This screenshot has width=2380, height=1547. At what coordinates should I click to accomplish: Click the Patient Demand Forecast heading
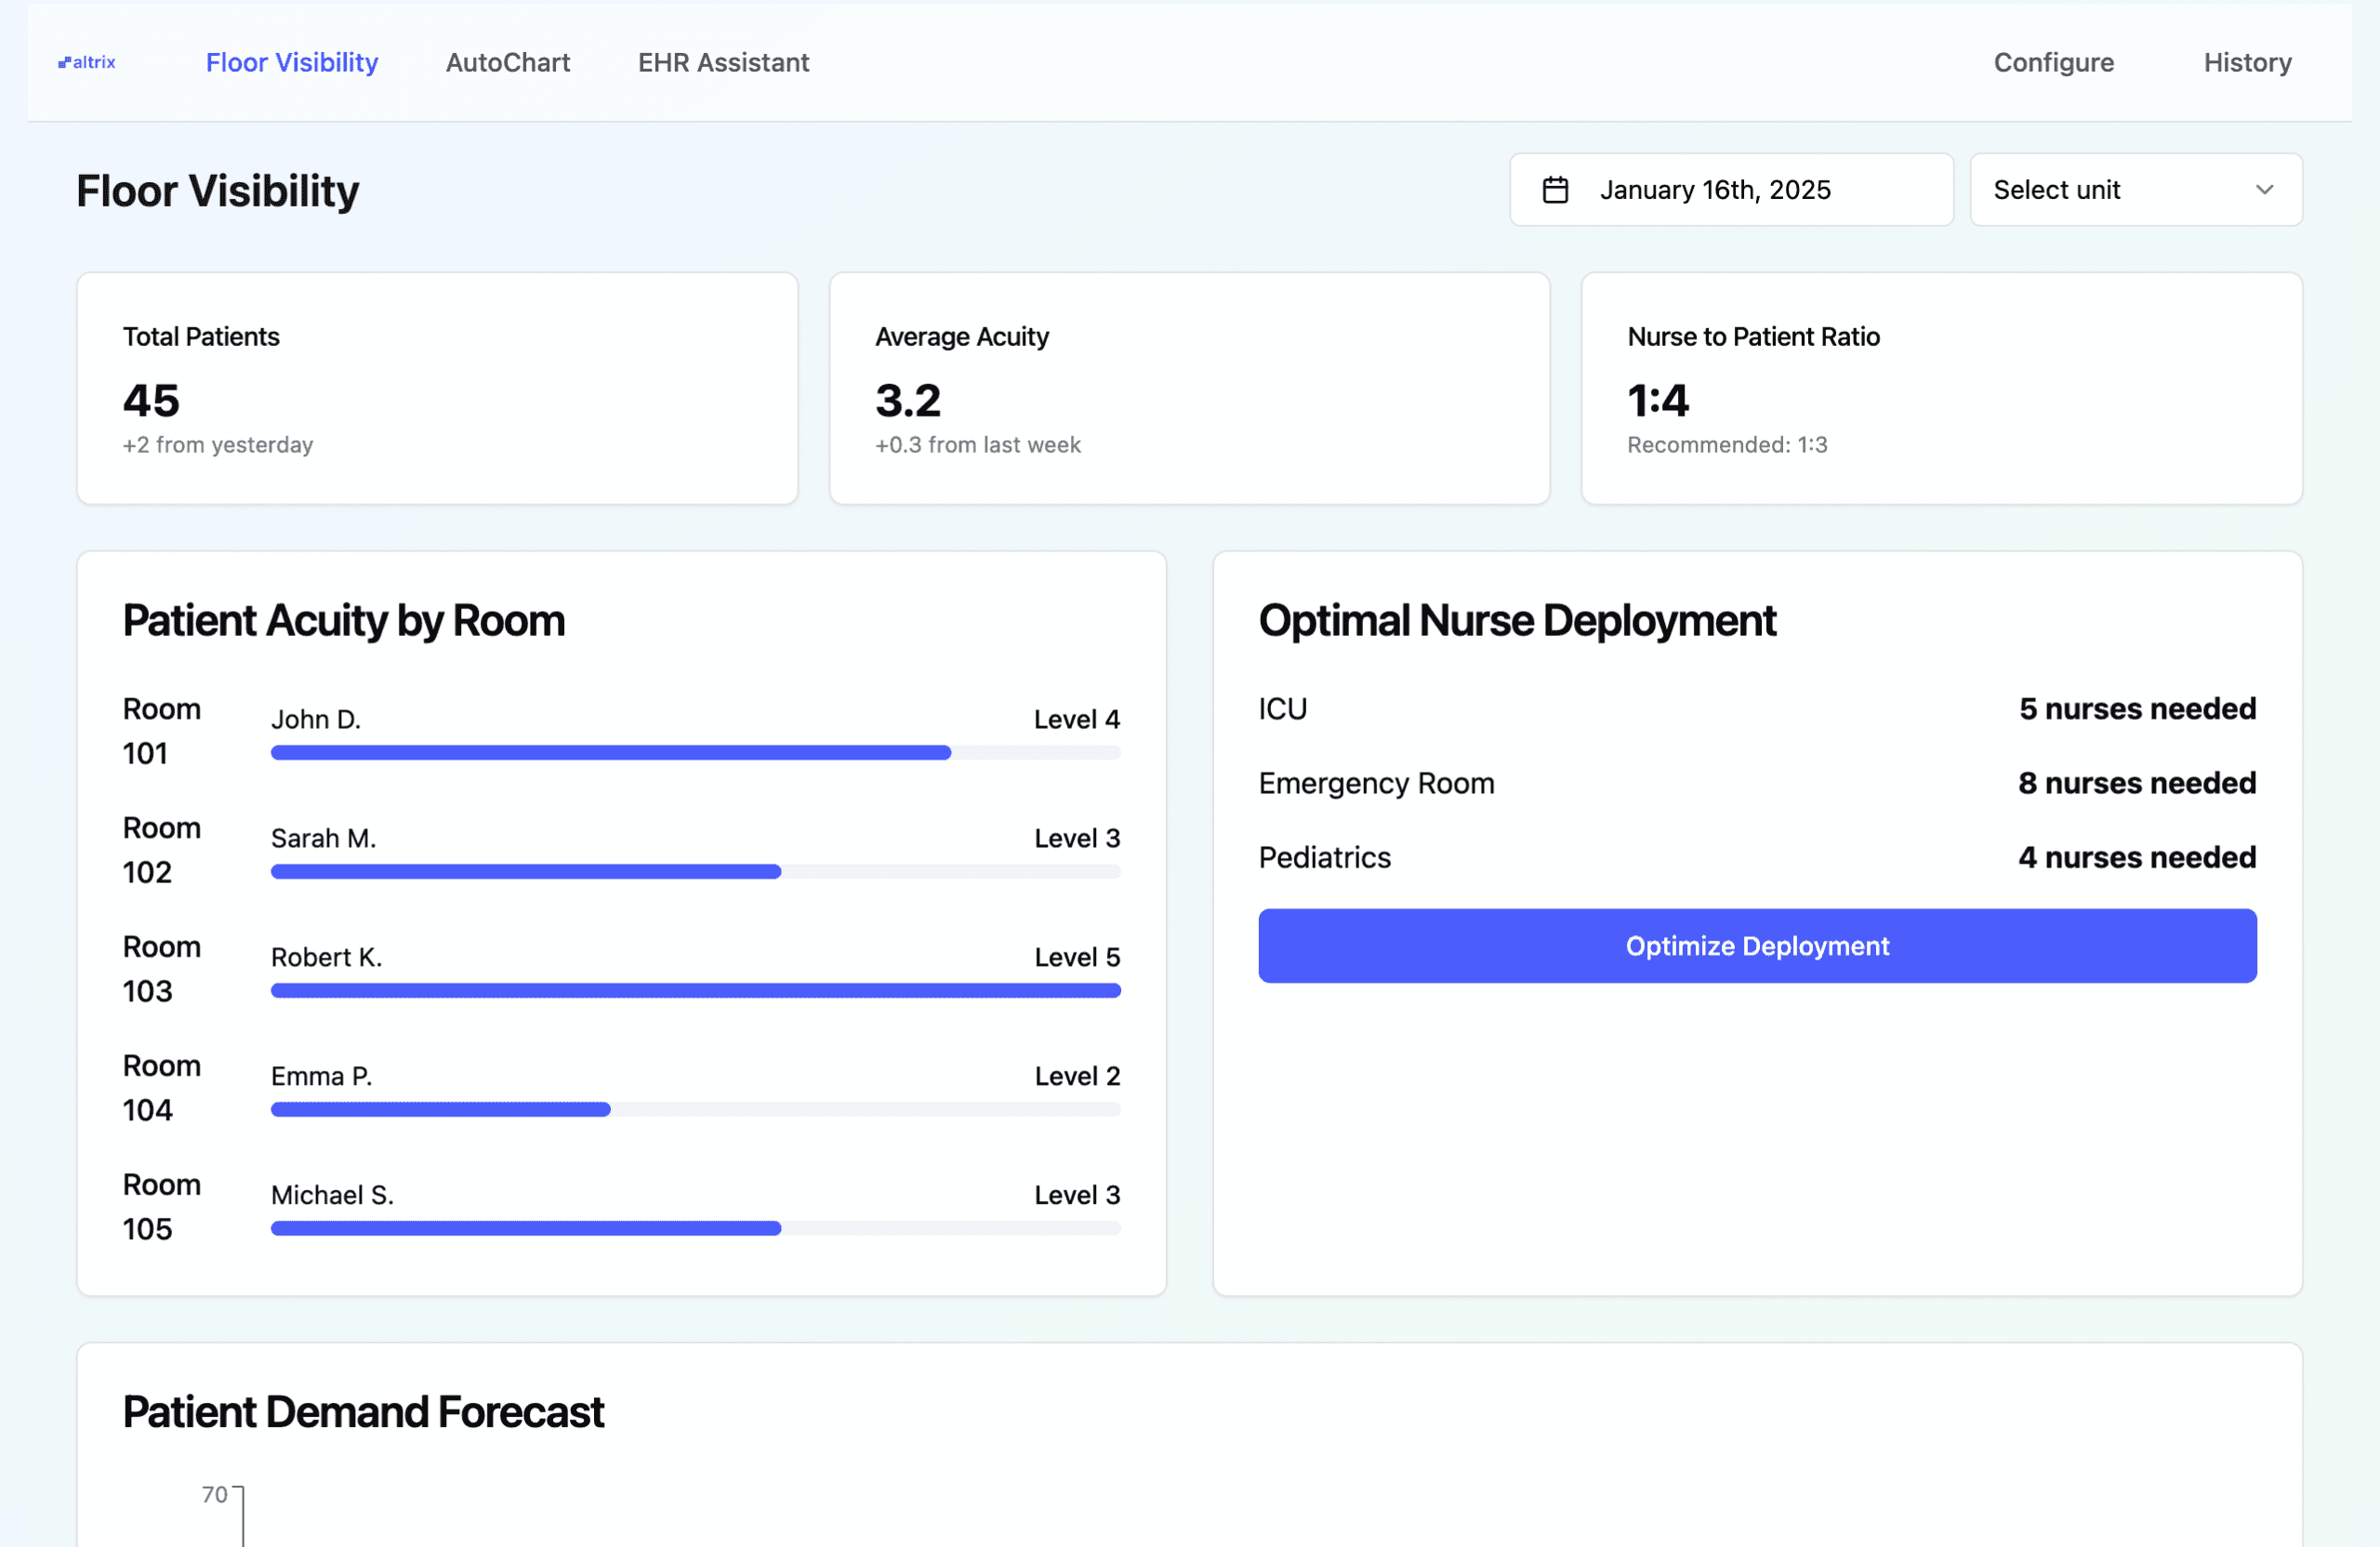click(363, 1413)
